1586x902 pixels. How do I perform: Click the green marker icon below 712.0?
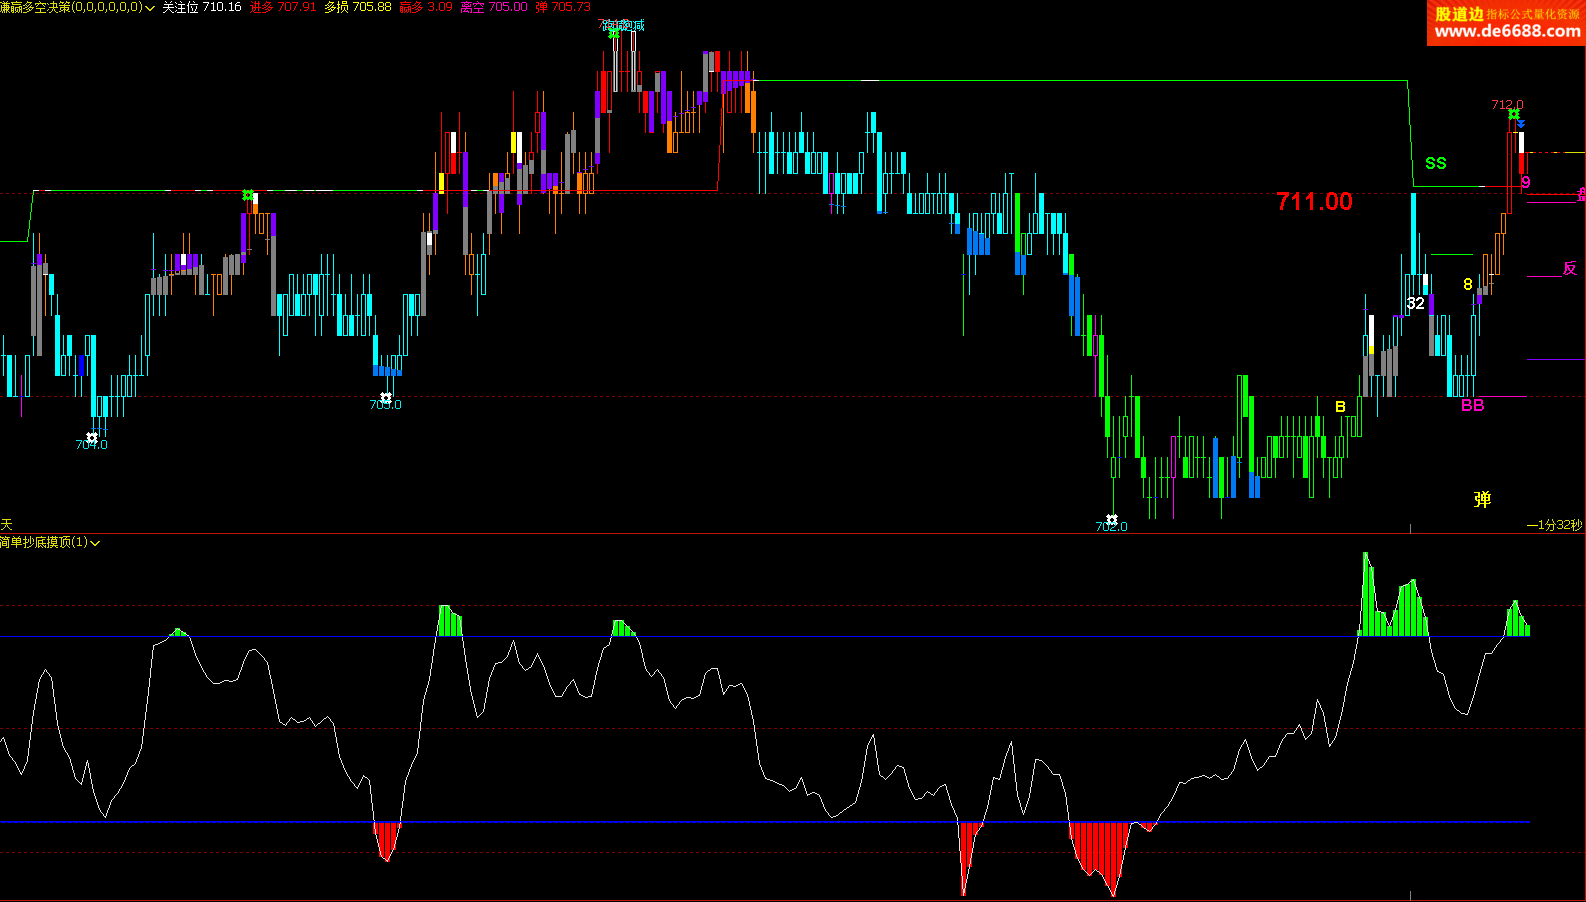(x=1514, y=115)
